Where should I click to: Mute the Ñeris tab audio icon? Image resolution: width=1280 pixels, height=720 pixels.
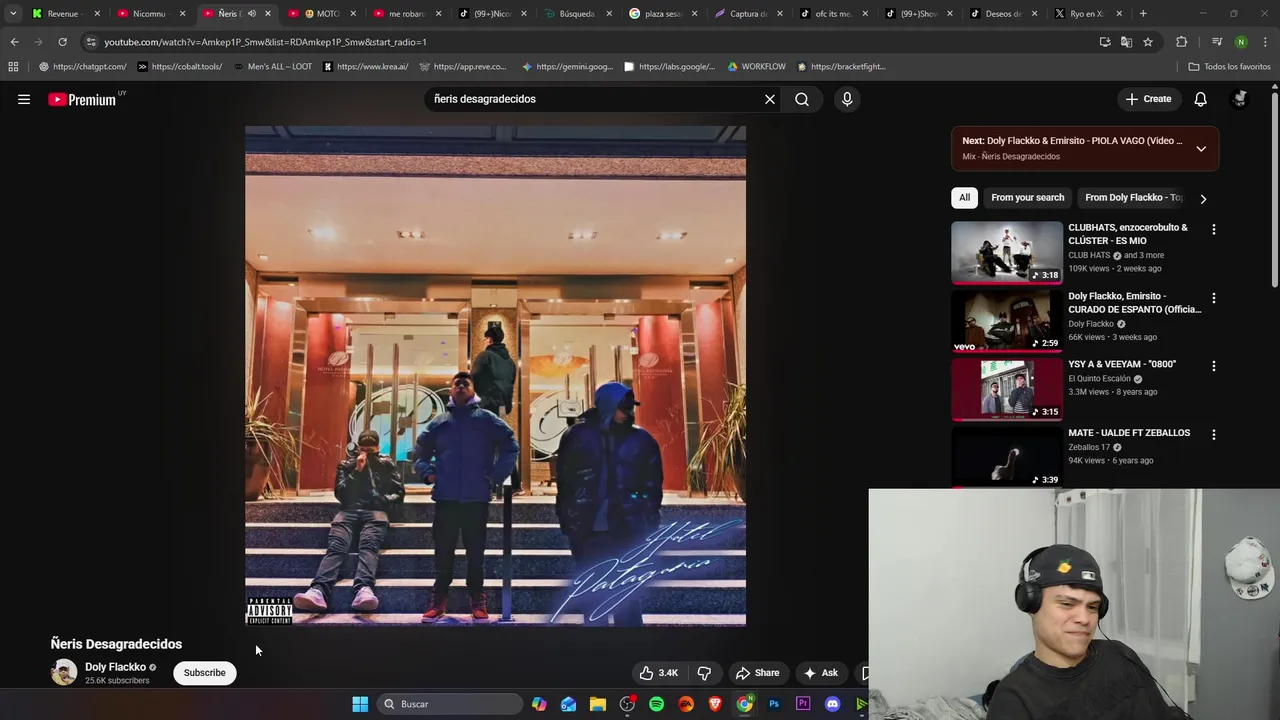(252, 14)
